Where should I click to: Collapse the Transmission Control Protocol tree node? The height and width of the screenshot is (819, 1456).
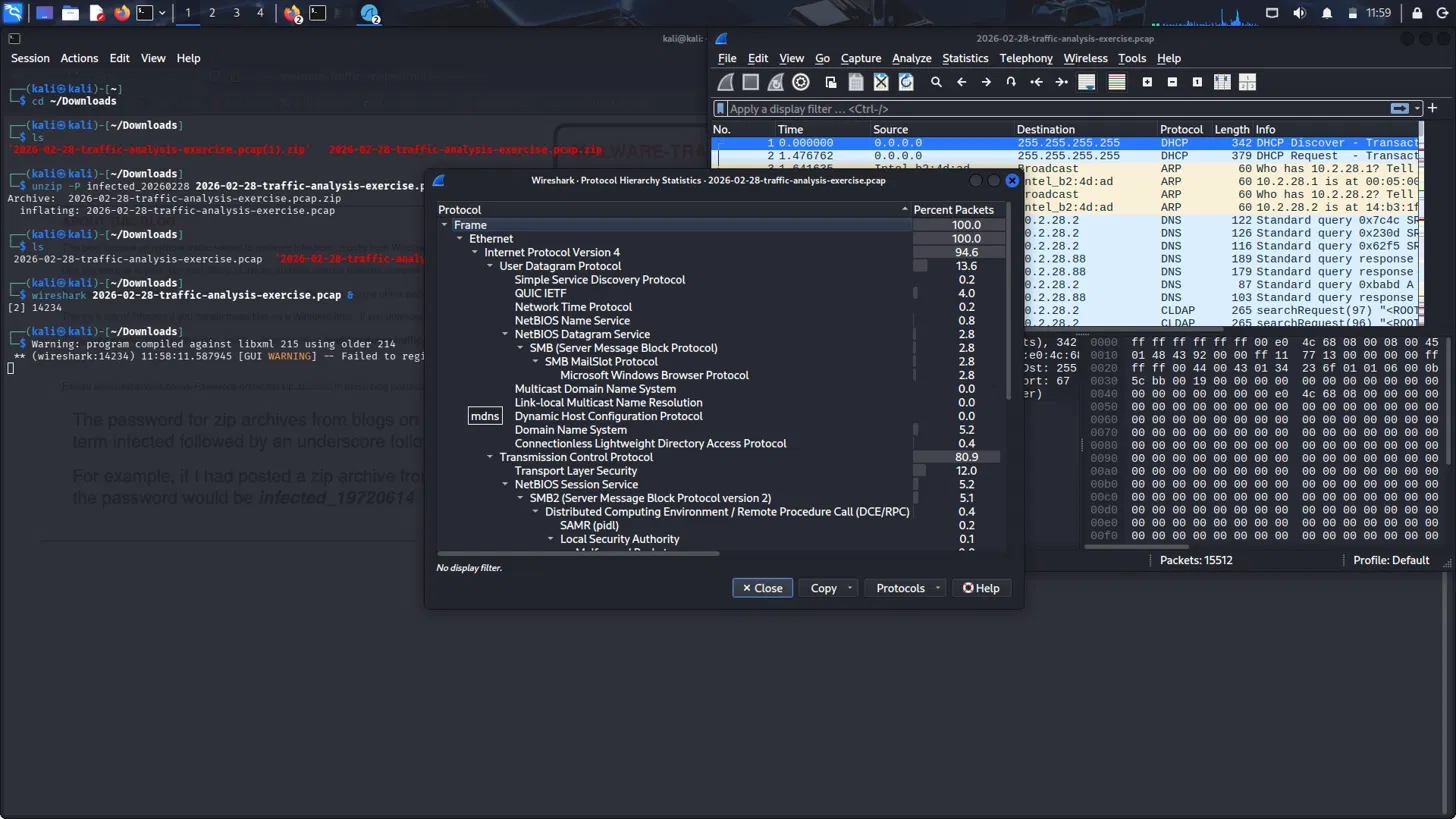pos(490,457)
